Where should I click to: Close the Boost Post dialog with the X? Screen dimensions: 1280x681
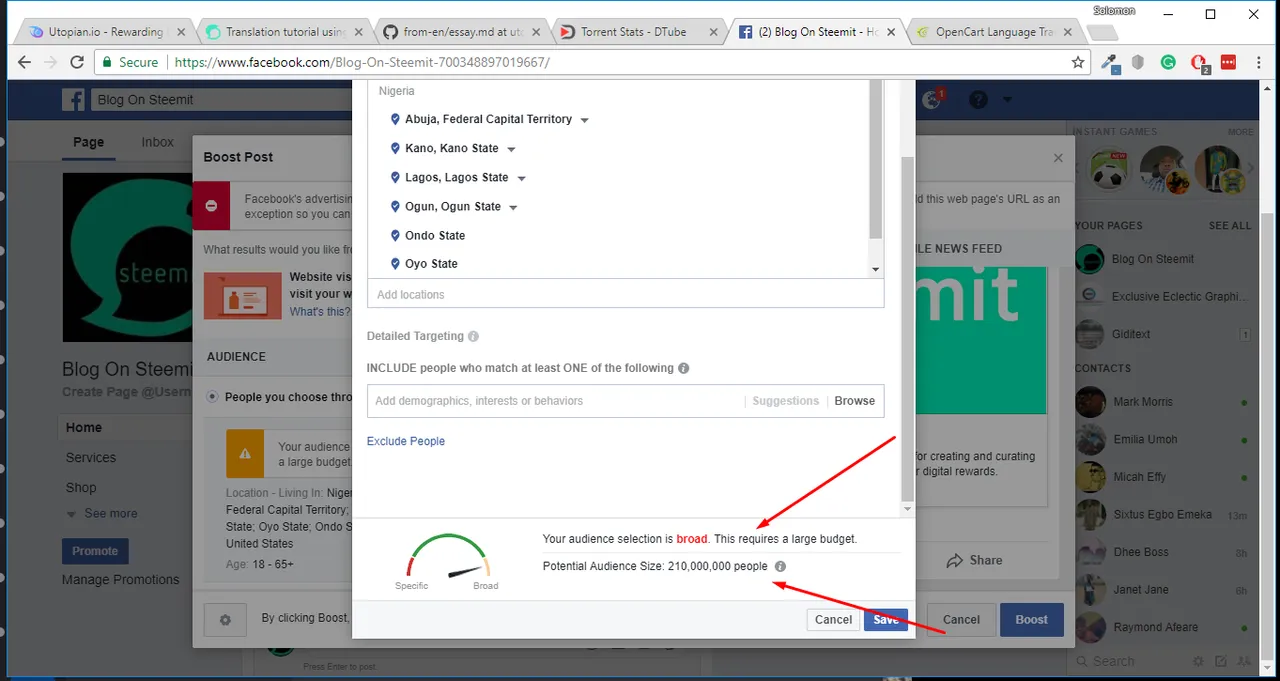[x=1058, y=158]
